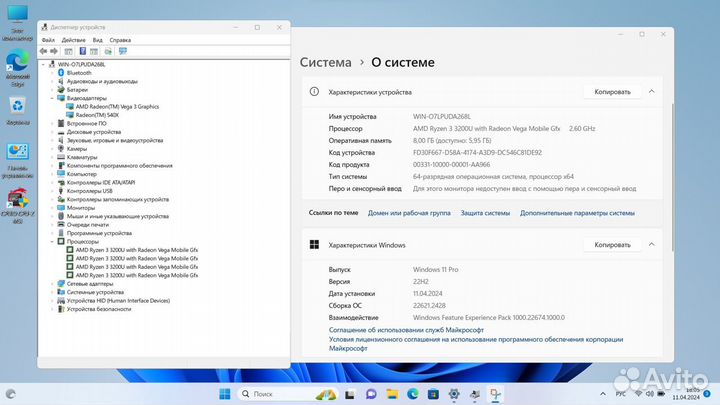Open Дополнительные параметры системы link
720x405 pixels.
click(x=577, y=213)
